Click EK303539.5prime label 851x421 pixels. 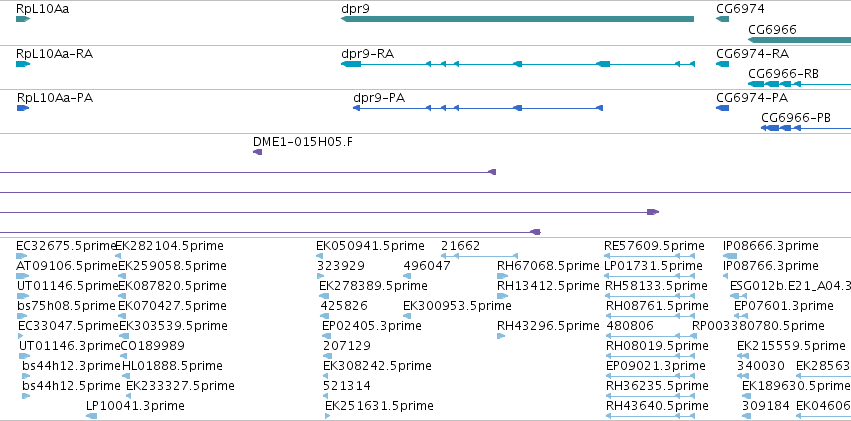(x=173, y=326)
